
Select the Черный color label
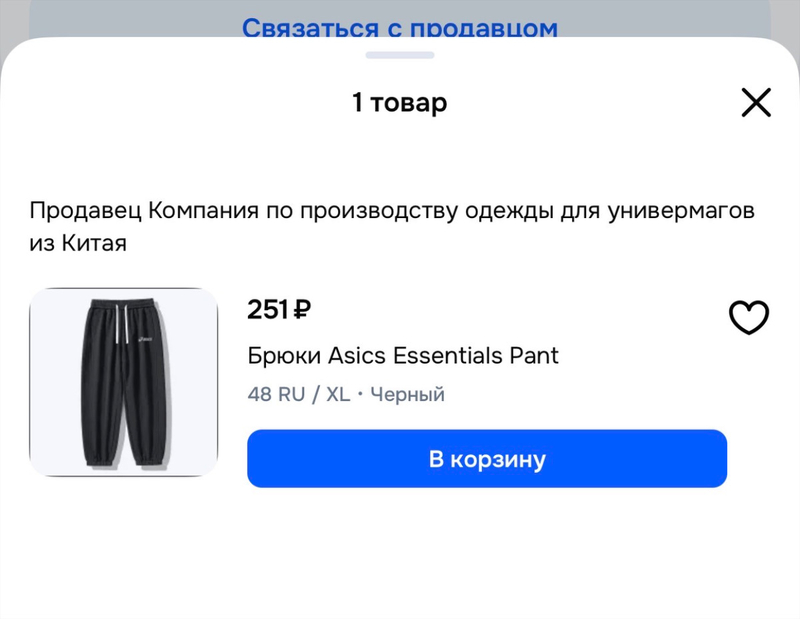pos(408,394)
